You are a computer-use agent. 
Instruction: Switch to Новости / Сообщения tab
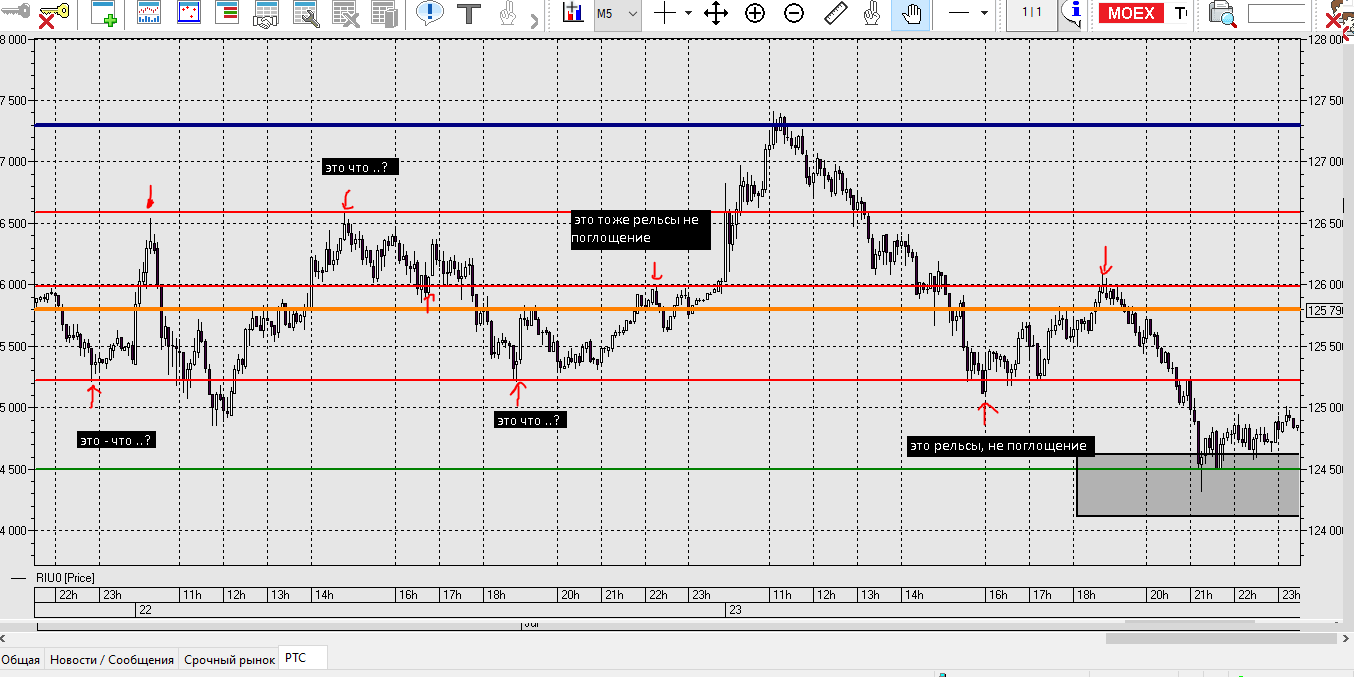pyautogui.click(x=112, y=659)
